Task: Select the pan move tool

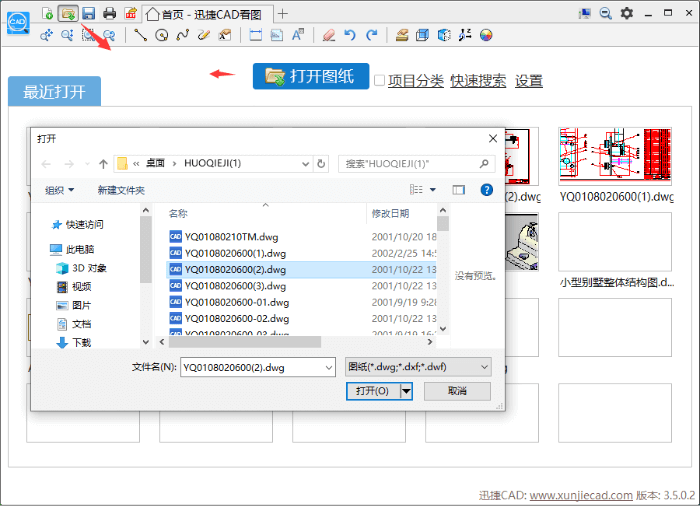Action: pos(47,35)
